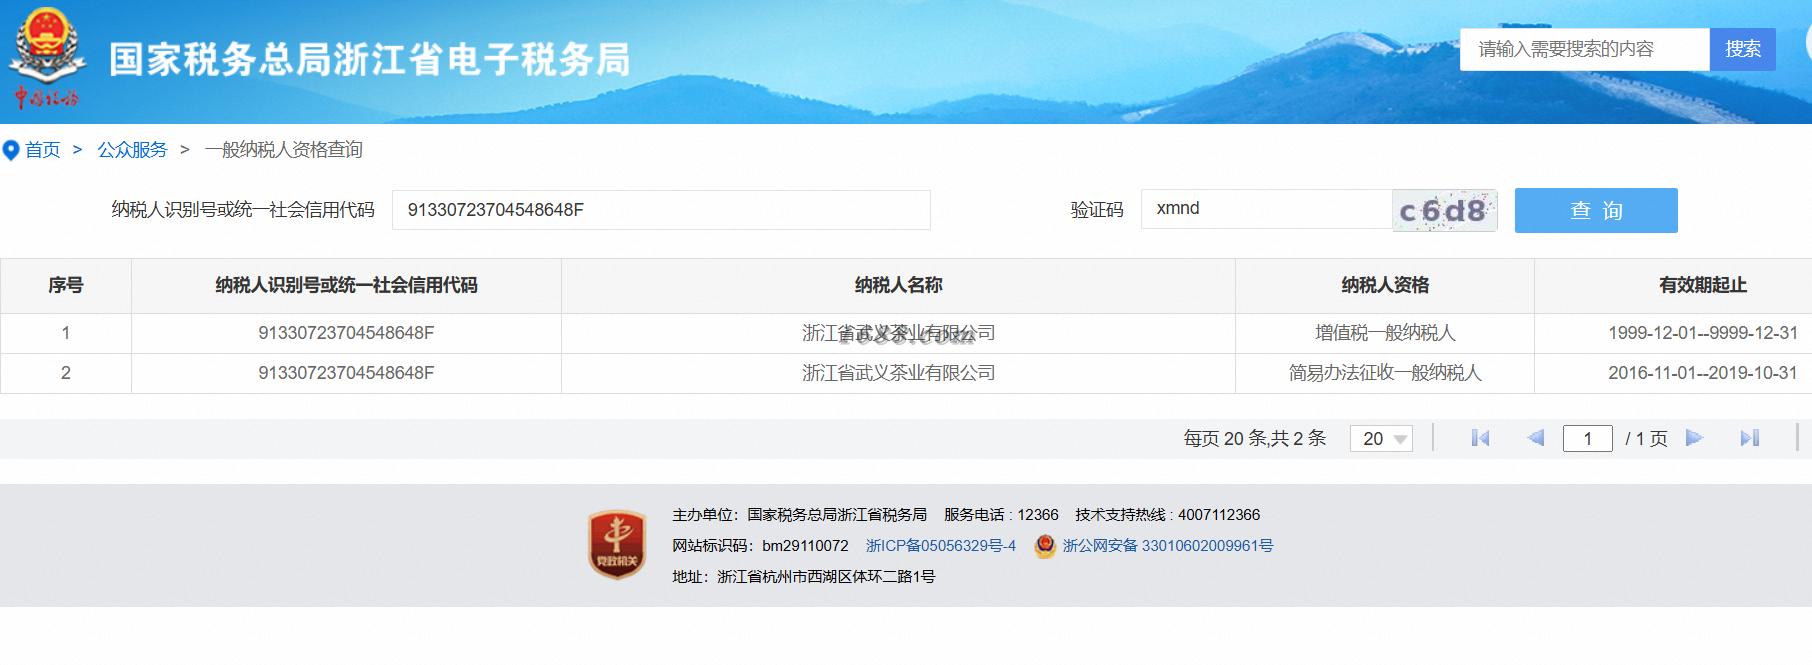Go to first page arrow icon
Image resolution: width=1812 pixels, height=665 pixels.
tap(1480, 438)
